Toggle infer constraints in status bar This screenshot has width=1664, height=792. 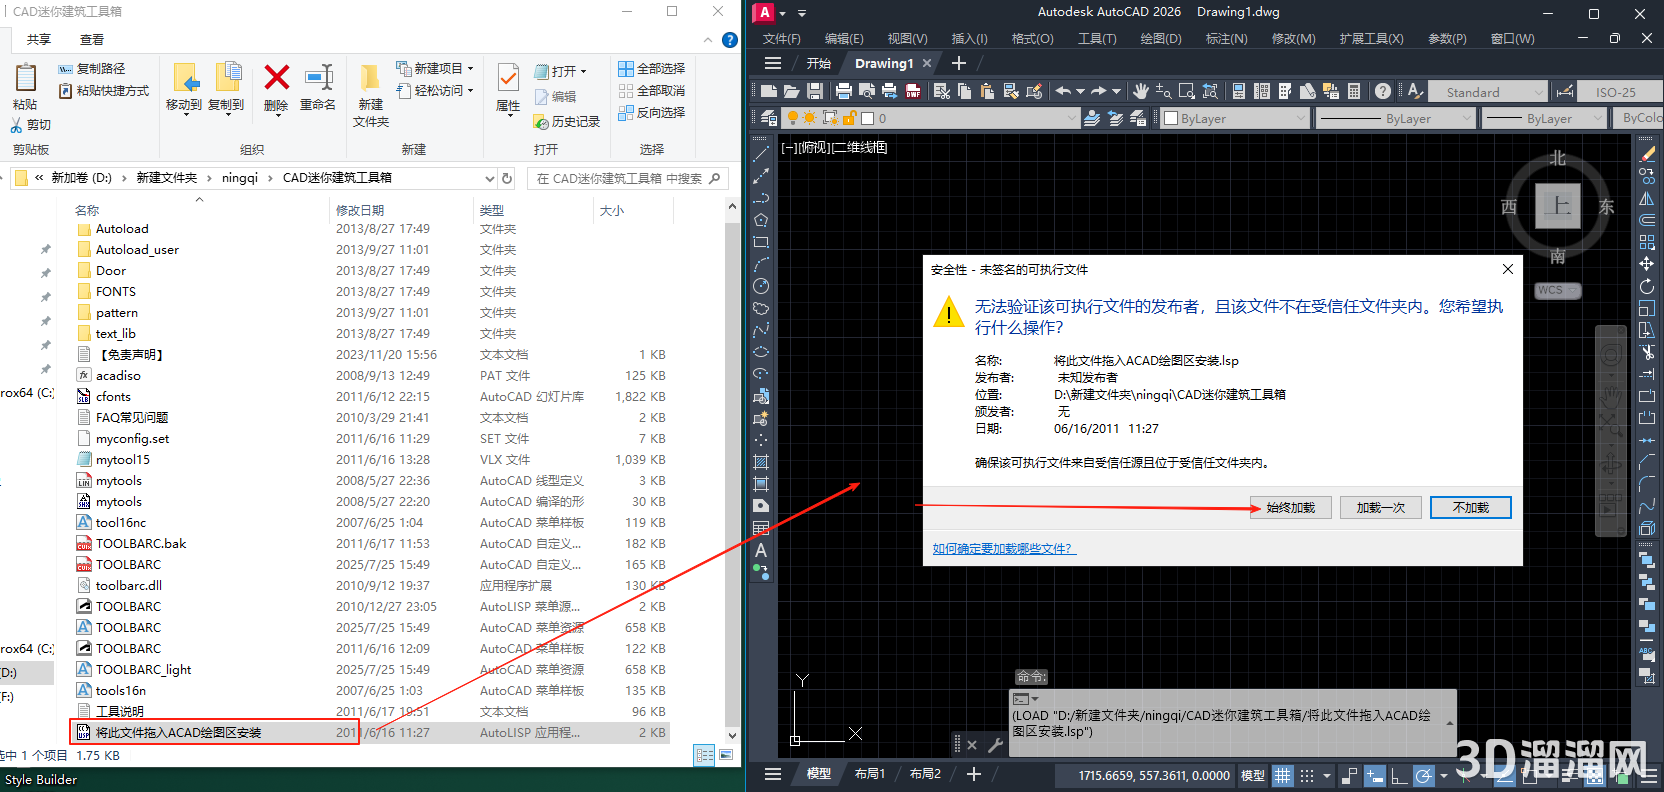tap(1350, 775)
